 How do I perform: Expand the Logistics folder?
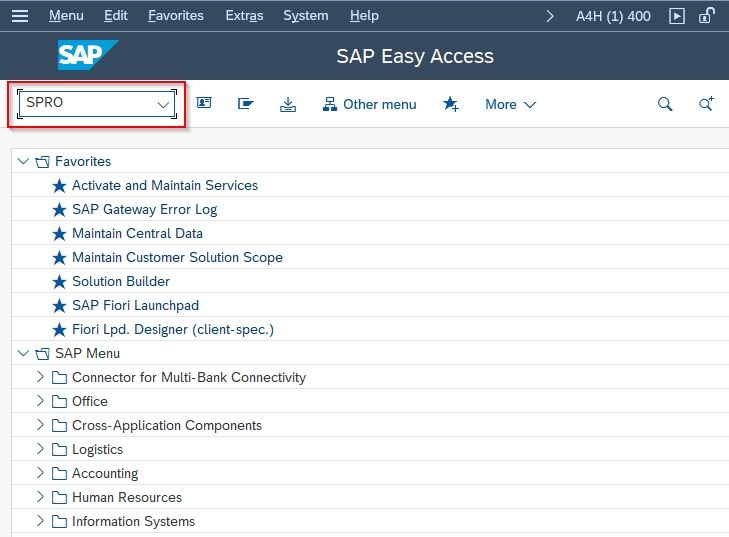(40, 449)
